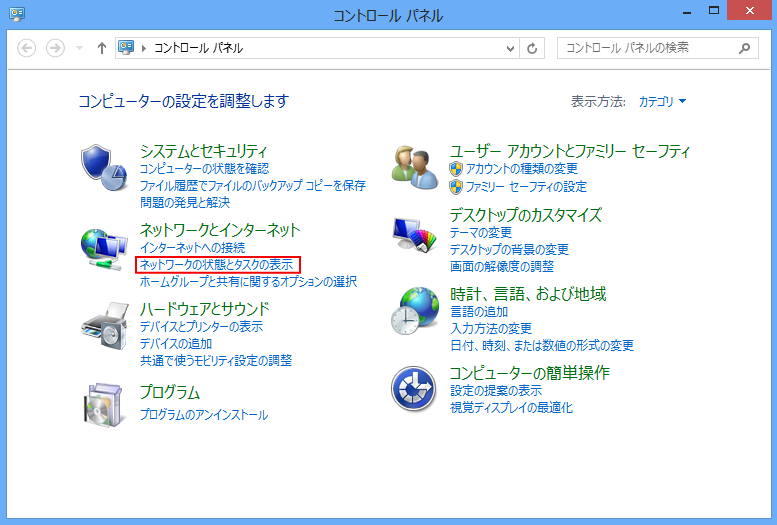Click the Control Panel icon in address bar

126,48
